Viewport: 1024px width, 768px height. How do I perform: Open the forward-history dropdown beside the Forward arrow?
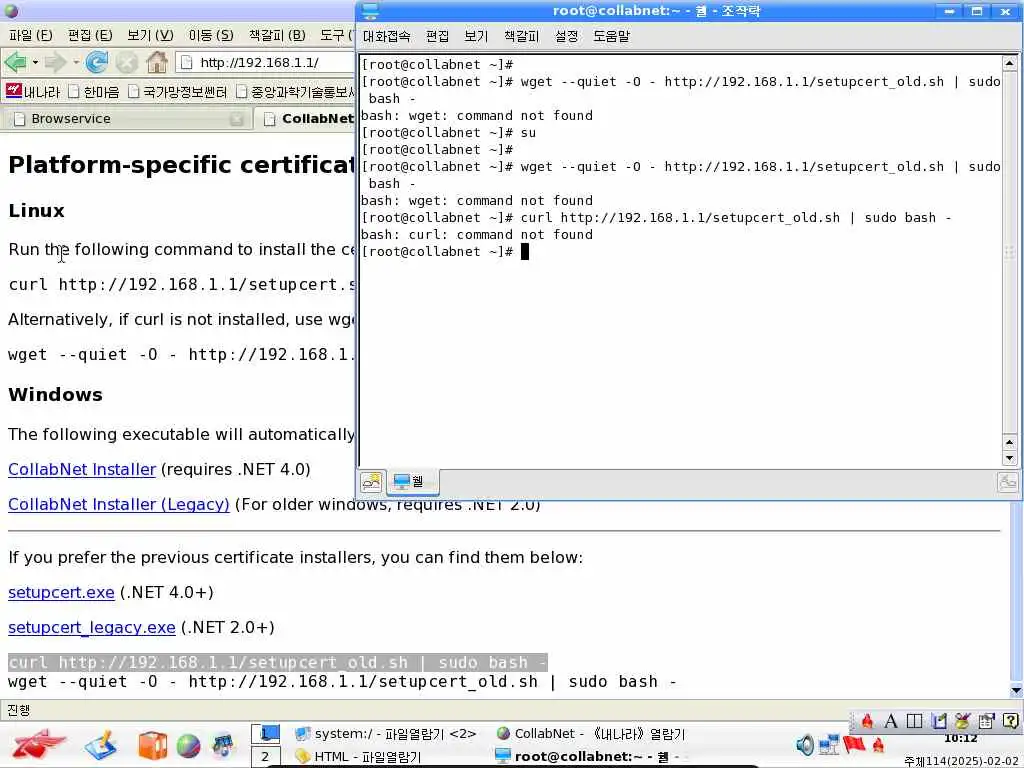click(76, 63)
